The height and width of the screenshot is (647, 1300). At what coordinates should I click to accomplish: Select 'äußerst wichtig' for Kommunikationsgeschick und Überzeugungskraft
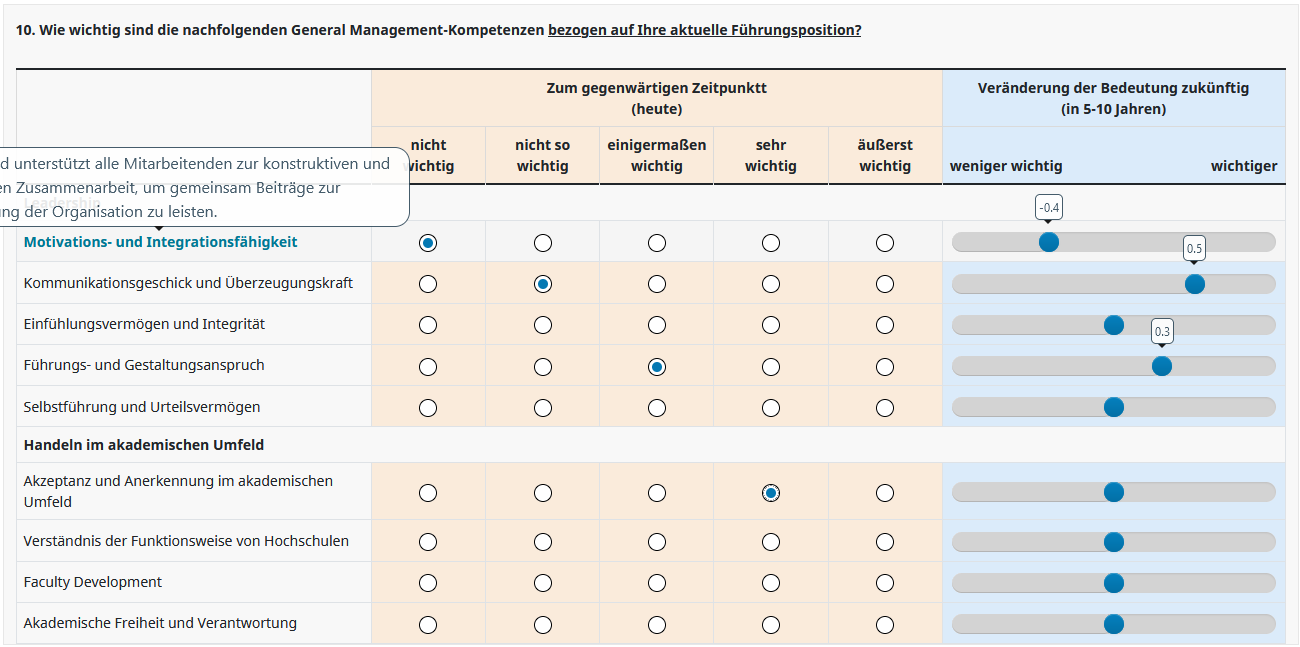click(885, 284)
